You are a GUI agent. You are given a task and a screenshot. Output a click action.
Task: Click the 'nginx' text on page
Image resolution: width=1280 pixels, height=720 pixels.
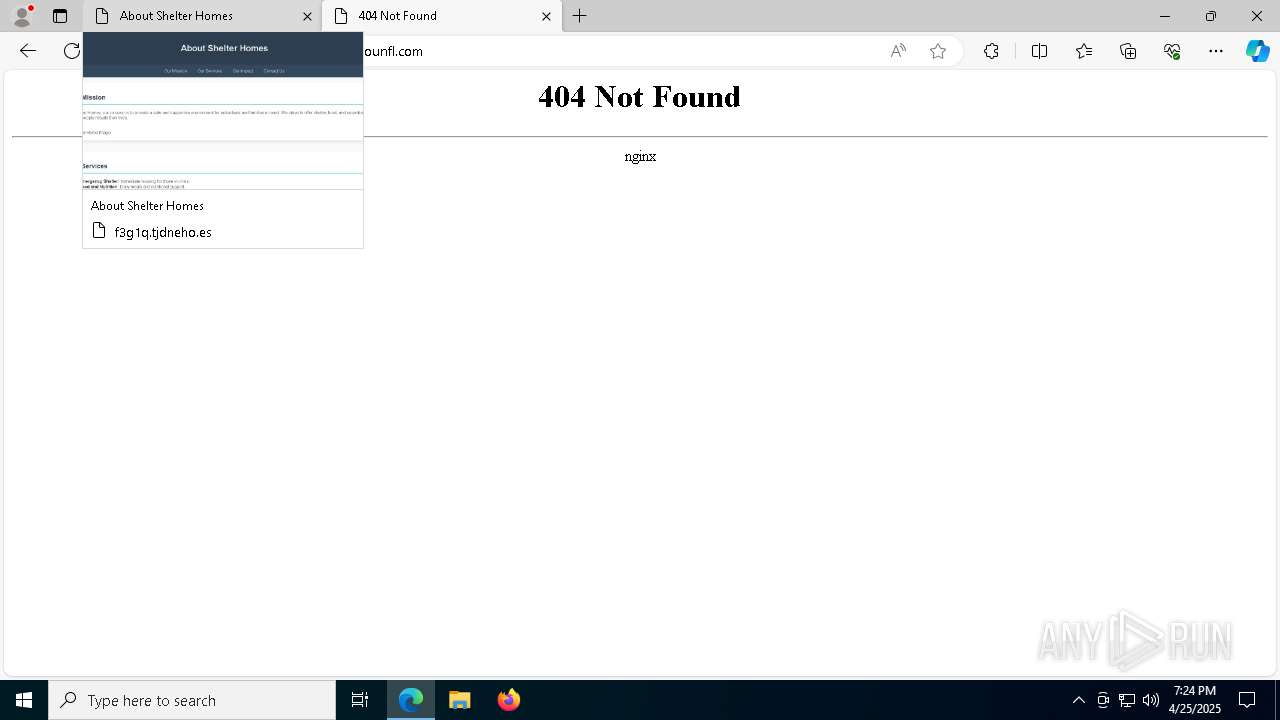coord(640,156)
